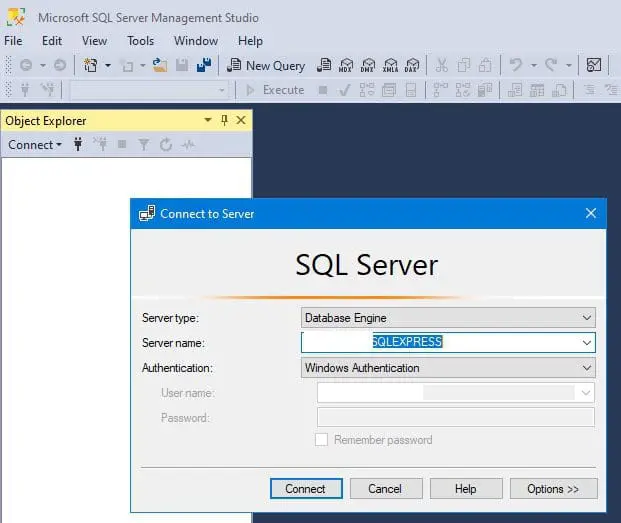Open the Connect dropdown in Object Explorer

[x=35, y=145]
